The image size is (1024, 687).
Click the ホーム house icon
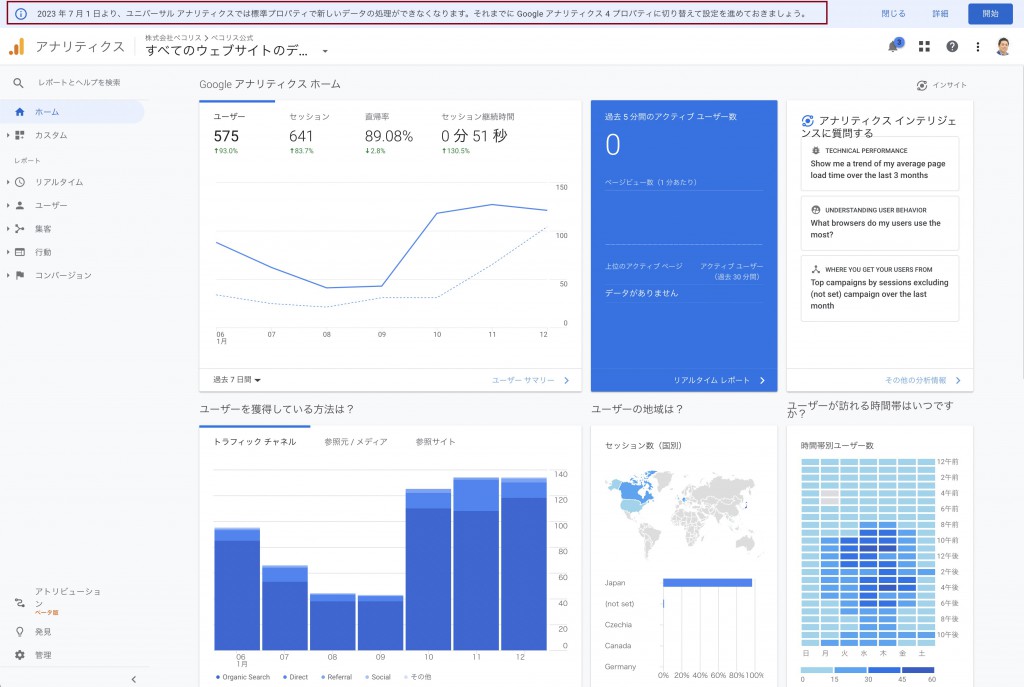[x=20, y=112]
